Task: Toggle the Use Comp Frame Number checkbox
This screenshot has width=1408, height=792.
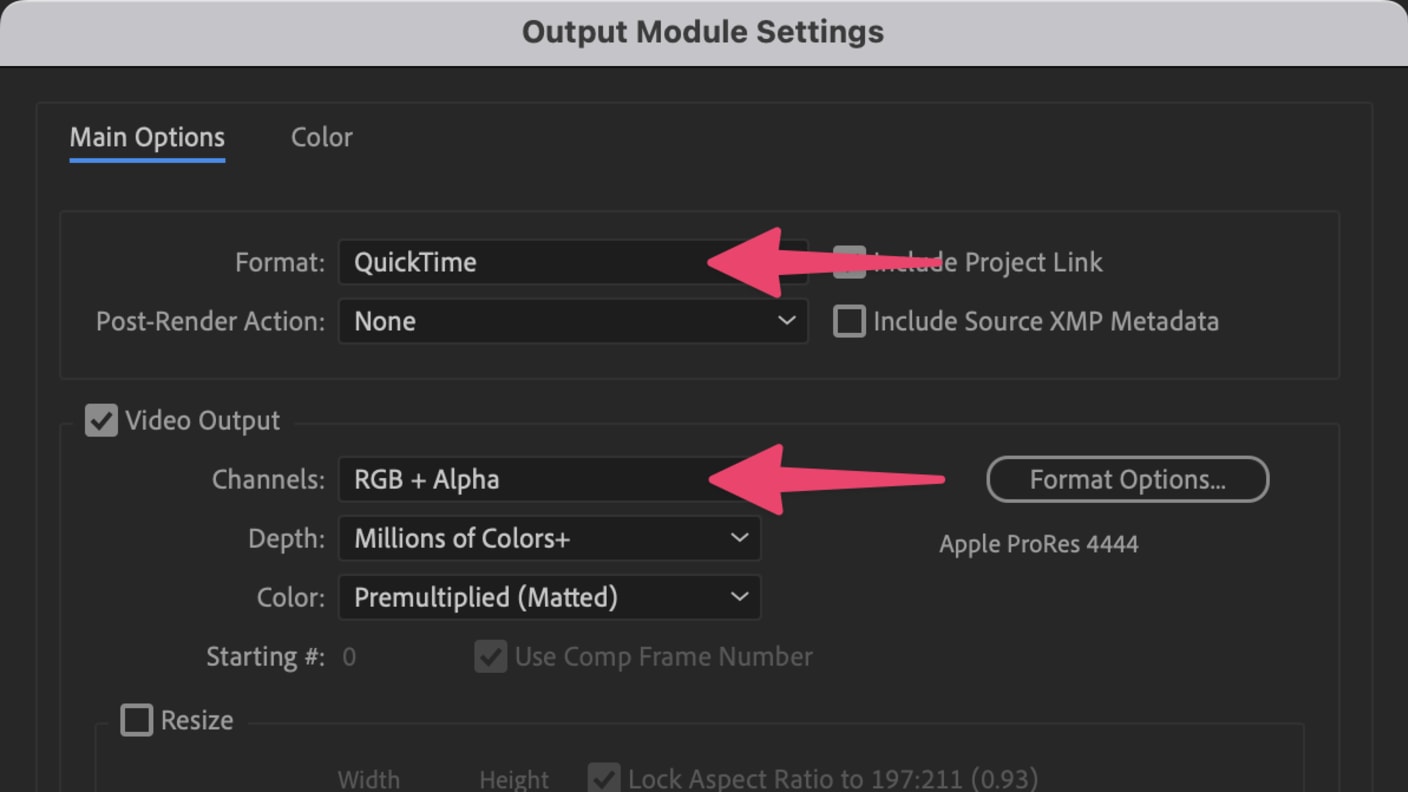Action: pyautogui.click(x=490, y=657)
